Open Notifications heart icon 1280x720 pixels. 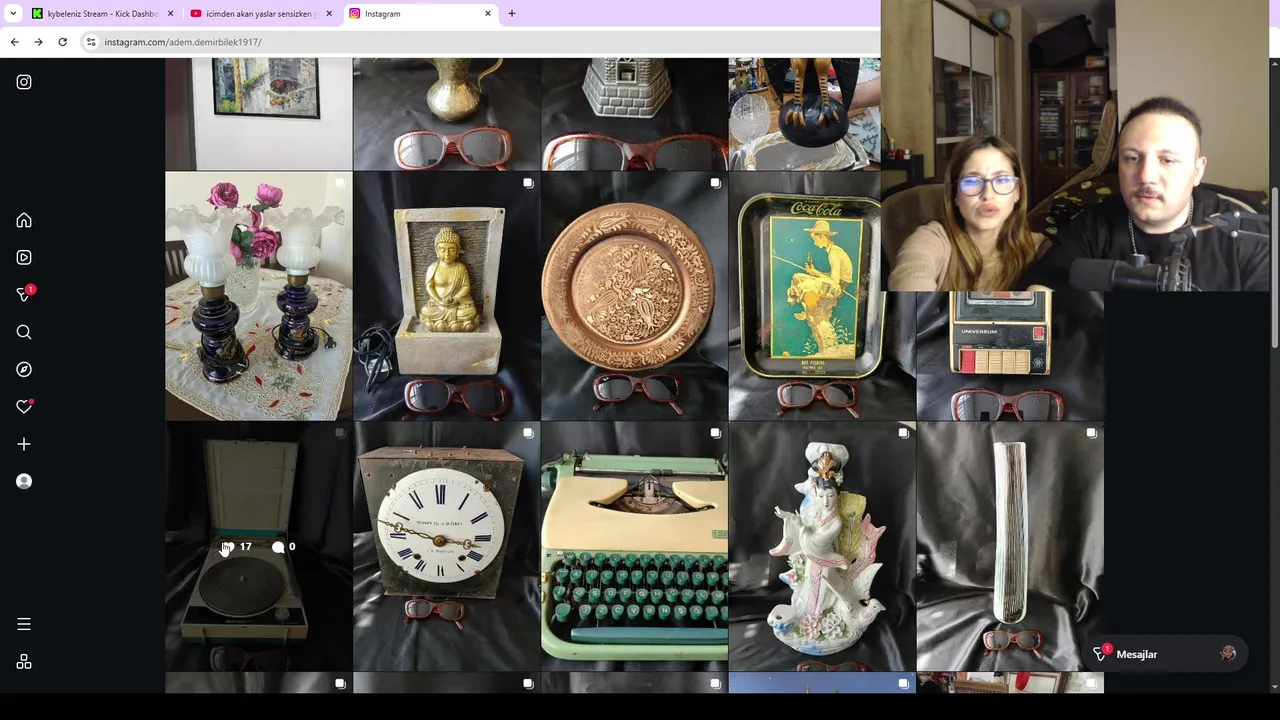[x=24, y=407]
